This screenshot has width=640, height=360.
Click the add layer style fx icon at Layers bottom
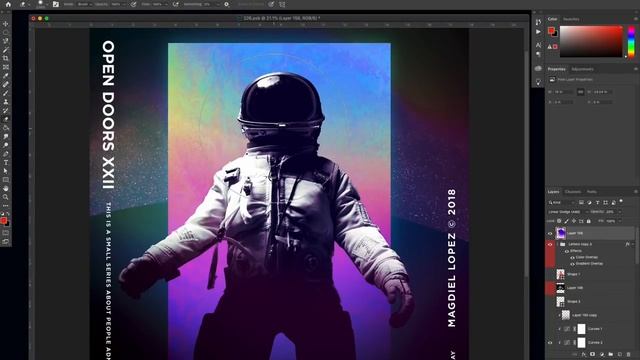[x=584, y=354]
